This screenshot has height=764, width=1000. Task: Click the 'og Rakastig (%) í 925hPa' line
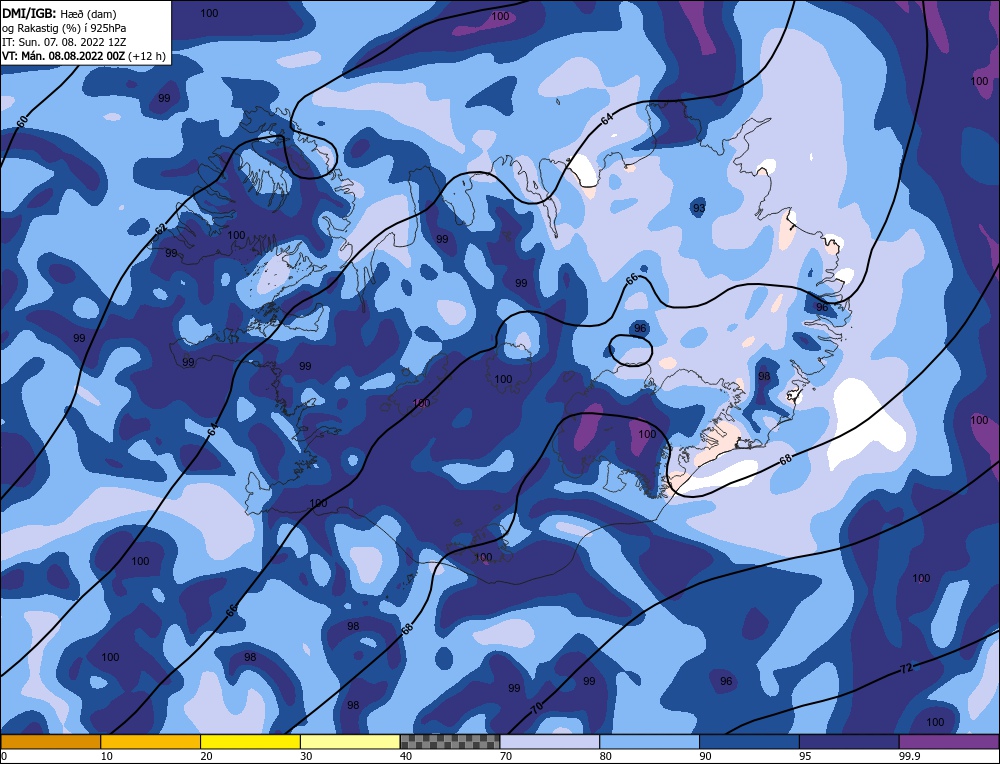[x=64, y=28]
